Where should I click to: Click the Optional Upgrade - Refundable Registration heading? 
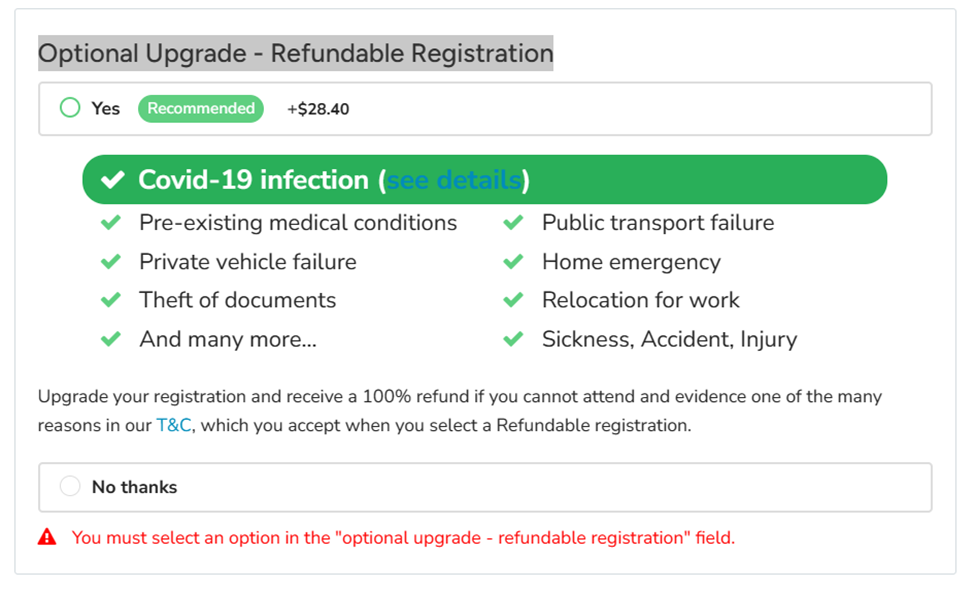[x=295, y=53]
